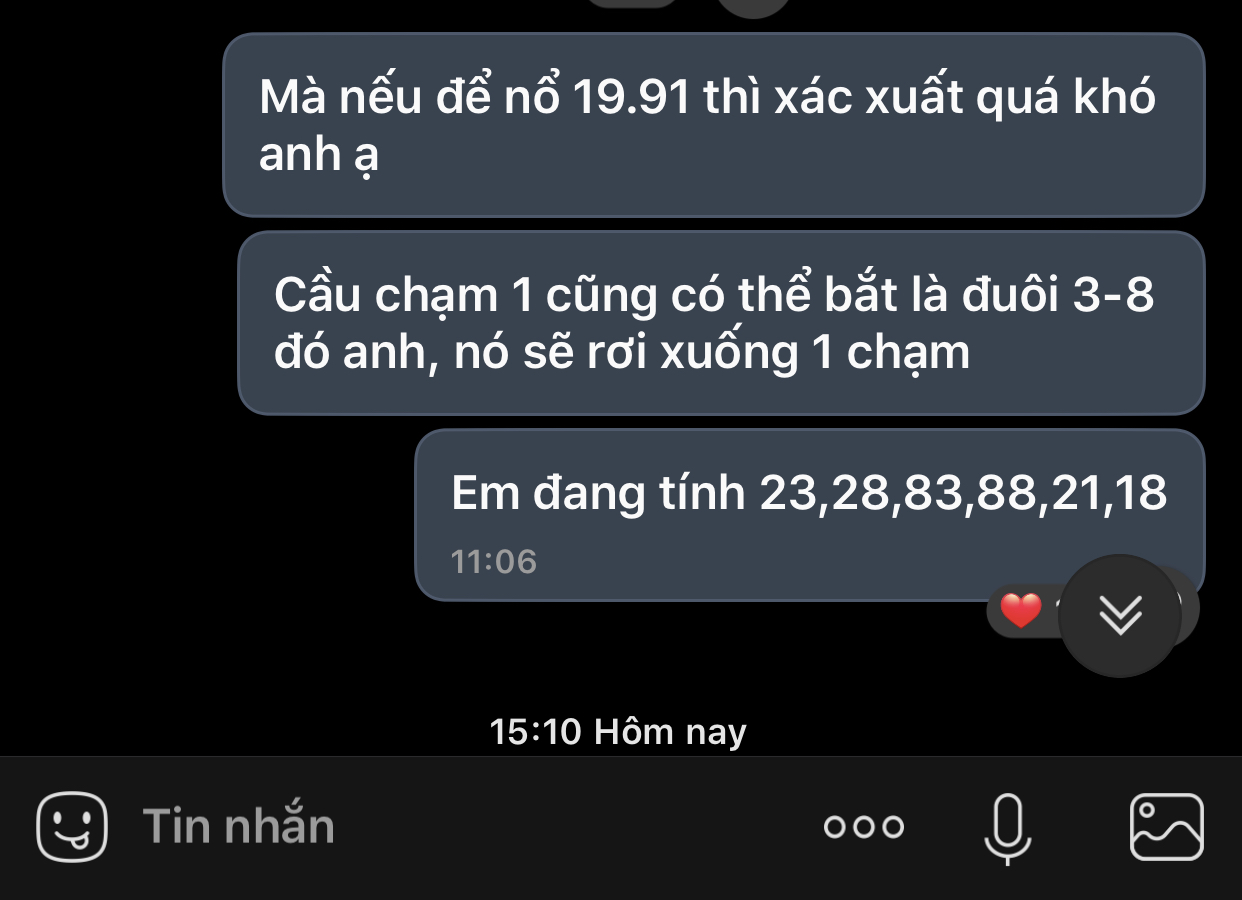Open the sticker and emoji picker
This screenshot has width=1242, height=900.
pyautogui.click(x=72, y=826)
